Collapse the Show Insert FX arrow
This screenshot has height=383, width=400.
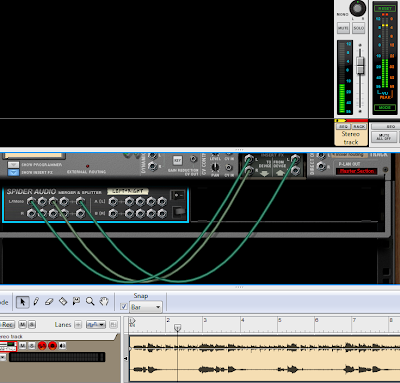(13, 172)
